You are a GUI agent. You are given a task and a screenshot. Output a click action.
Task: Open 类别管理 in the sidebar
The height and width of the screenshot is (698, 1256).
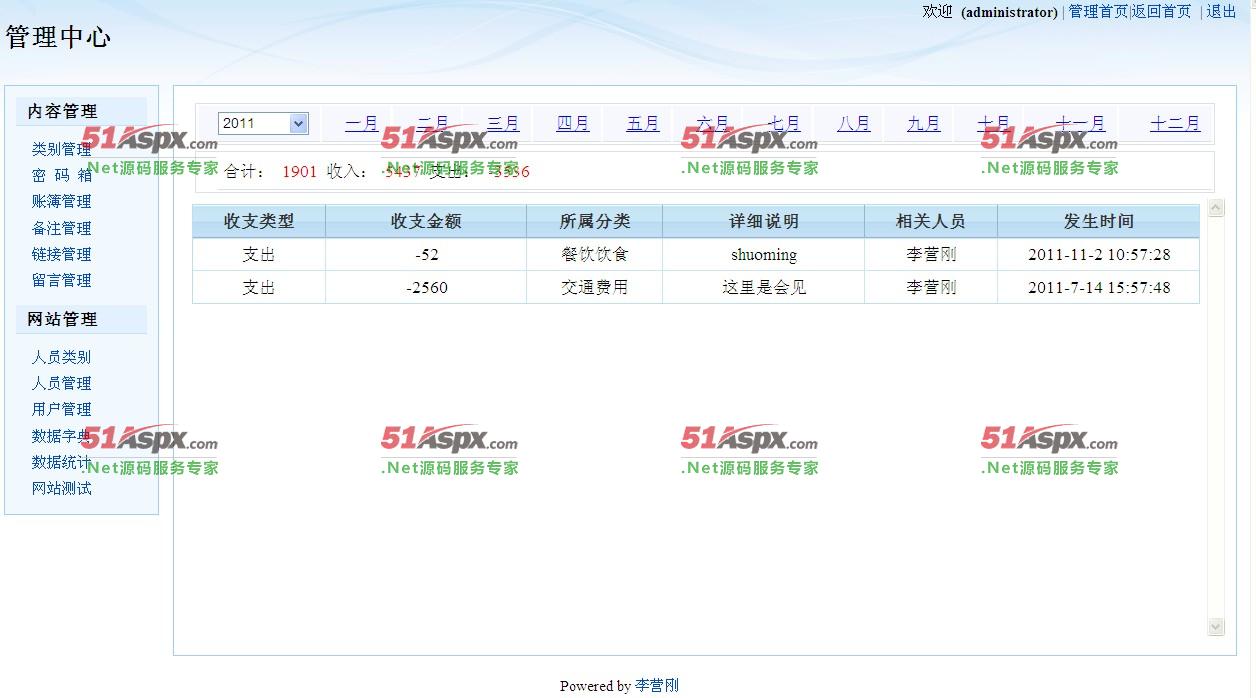pos(61,149)
